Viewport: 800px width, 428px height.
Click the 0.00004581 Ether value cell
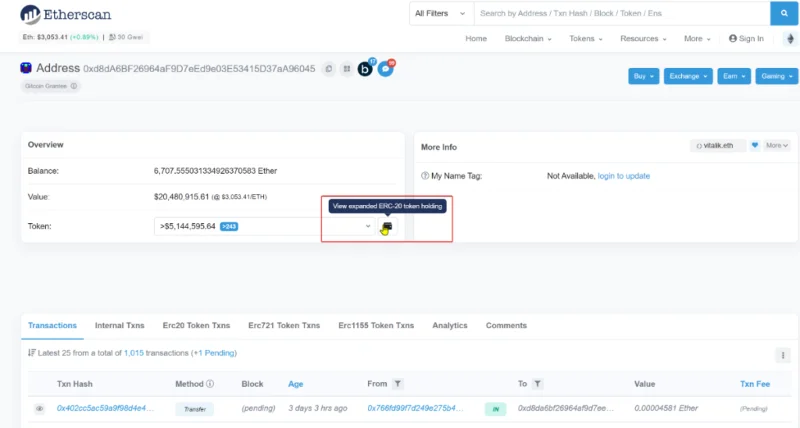tap(666, 408)
